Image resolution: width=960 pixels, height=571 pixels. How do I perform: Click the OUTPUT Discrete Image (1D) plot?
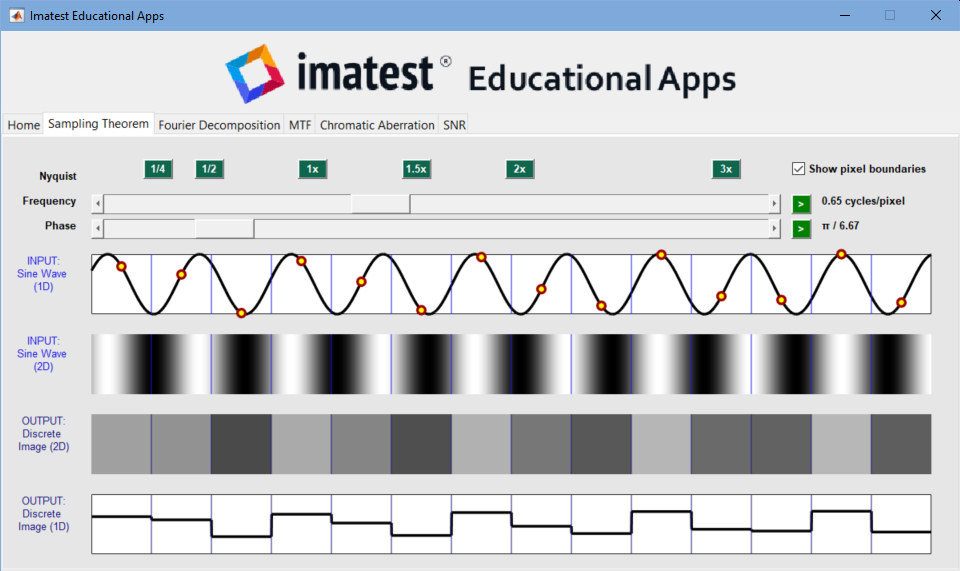coord(511,524)
